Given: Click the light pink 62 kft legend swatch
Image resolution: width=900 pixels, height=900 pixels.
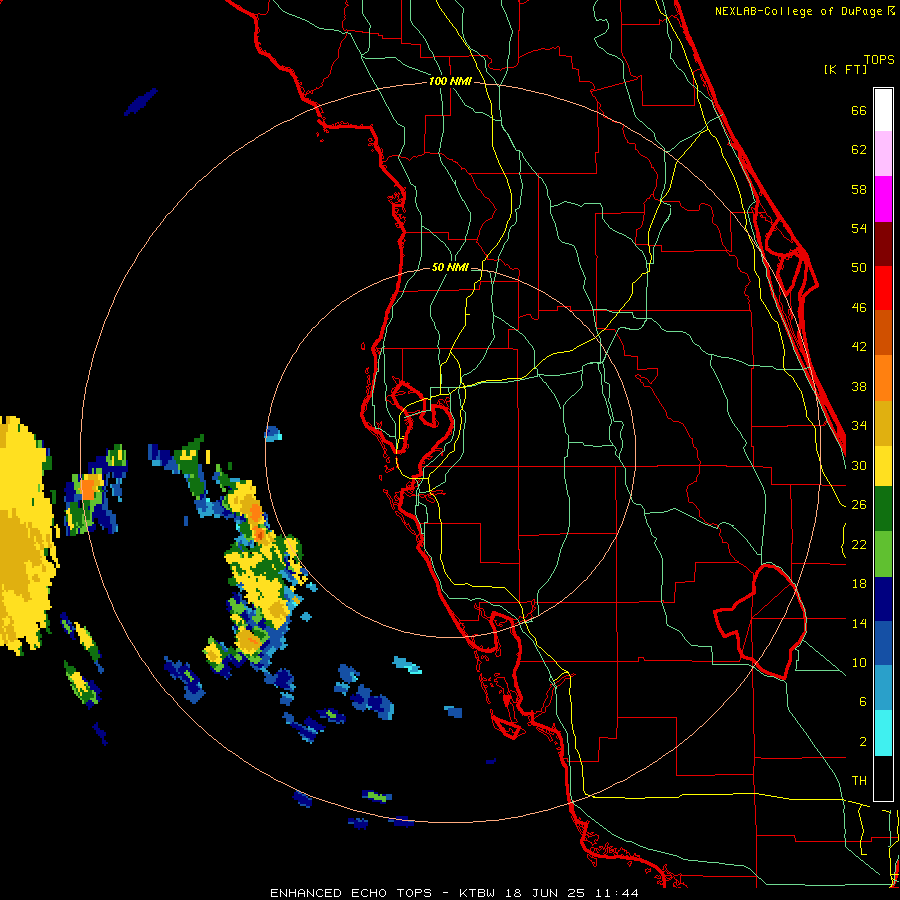Looking at the screenshot, I should coord(883,154).
